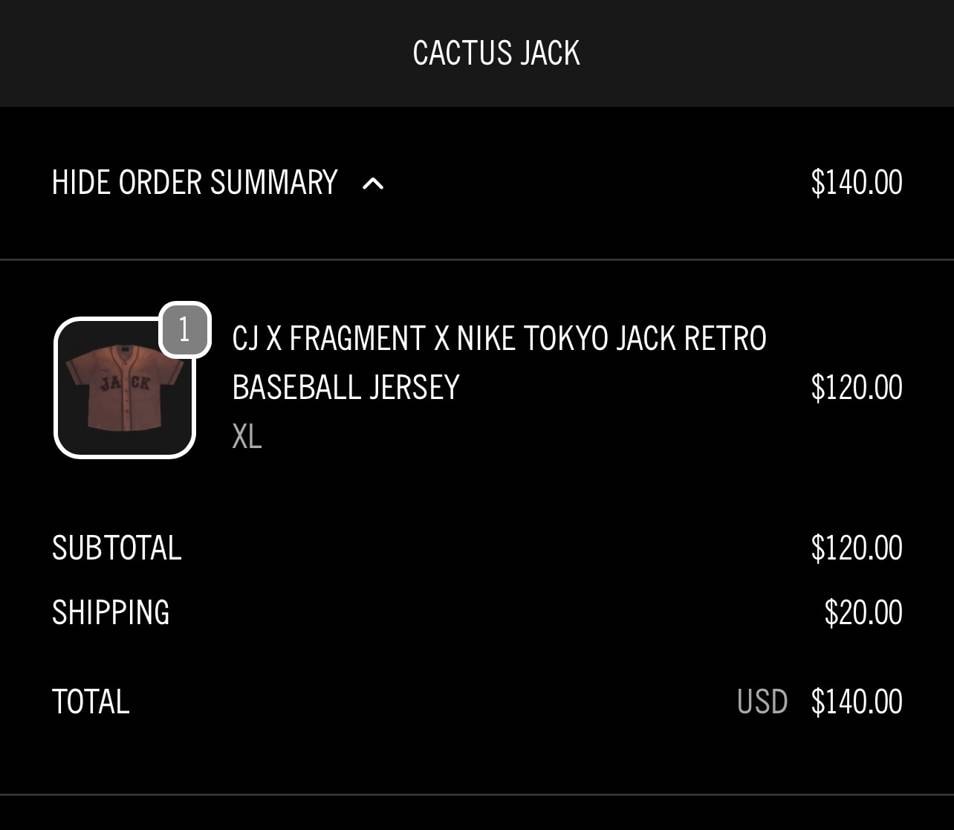Collapse the order summary chevron arrow
The width and height of the screenshot is (954, 830).
(x=373, y=184)
